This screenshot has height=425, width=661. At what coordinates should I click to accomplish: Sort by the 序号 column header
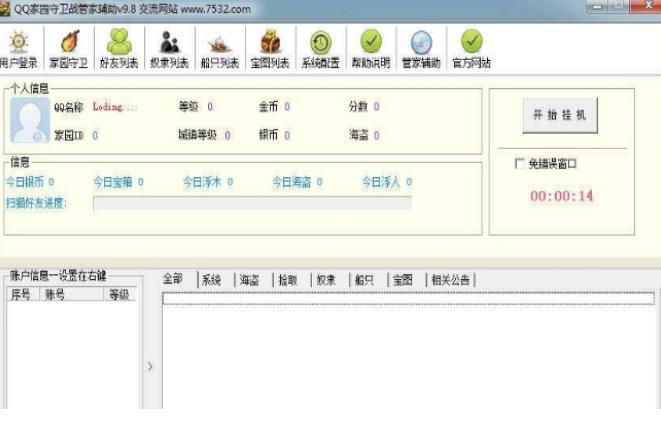[22, 294]
